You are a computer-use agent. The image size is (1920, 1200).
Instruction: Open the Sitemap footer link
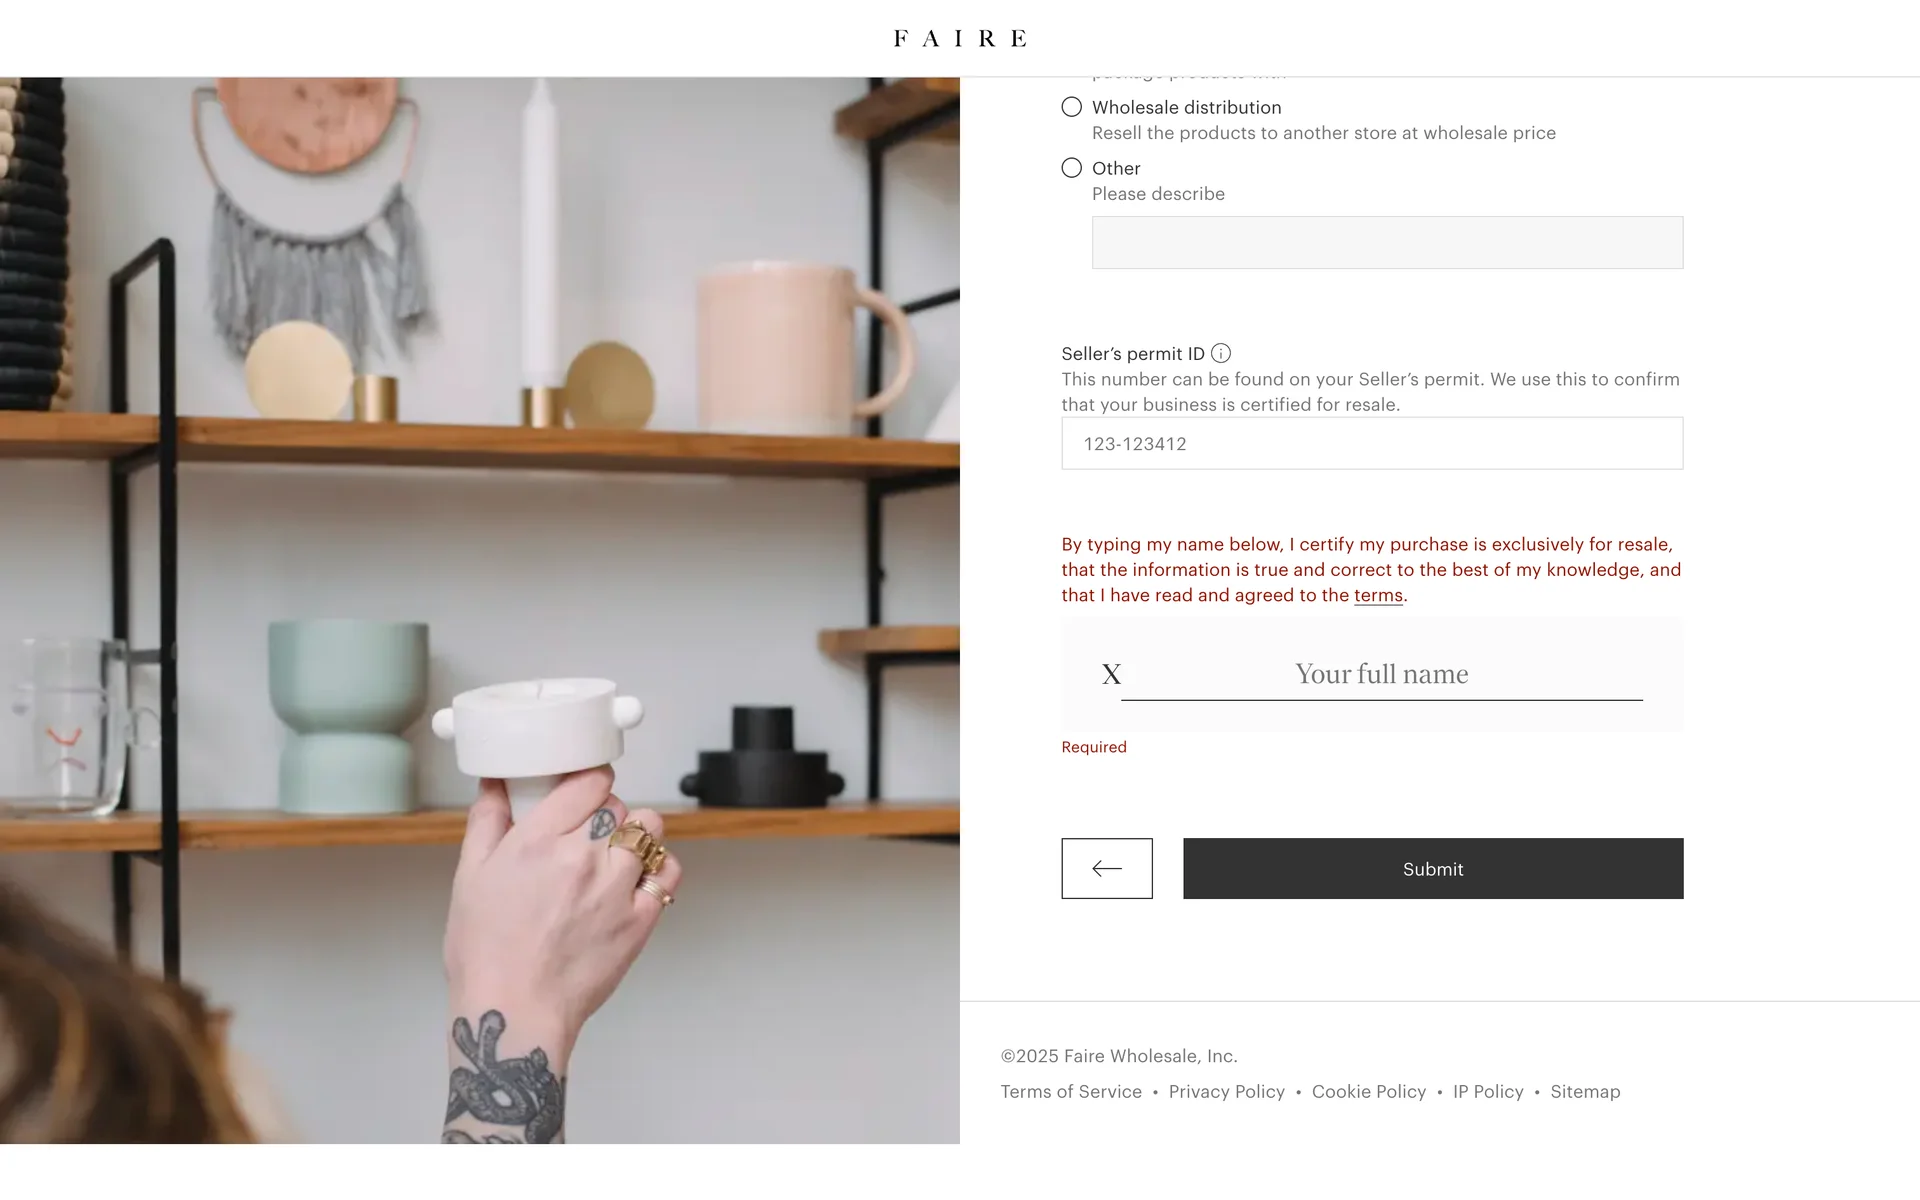(x=1585, y=1092)
